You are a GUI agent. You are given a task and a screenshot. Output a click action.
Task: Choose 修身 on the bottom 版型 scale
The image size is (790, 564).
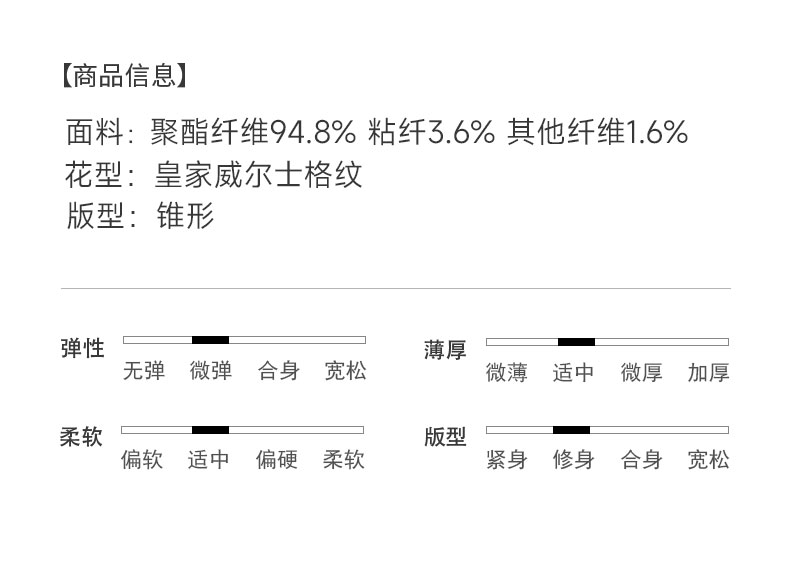point(573,460)
